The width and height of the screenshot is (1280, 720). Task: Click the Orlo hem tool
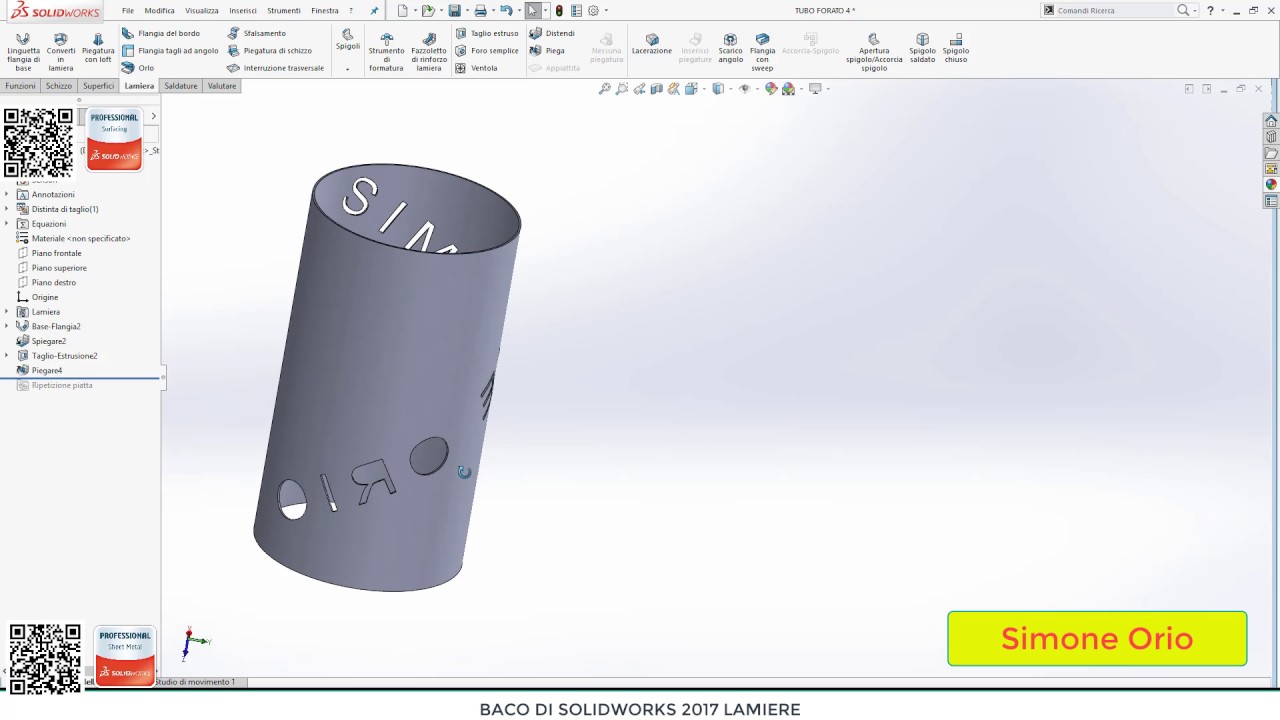tap(138, 68)
